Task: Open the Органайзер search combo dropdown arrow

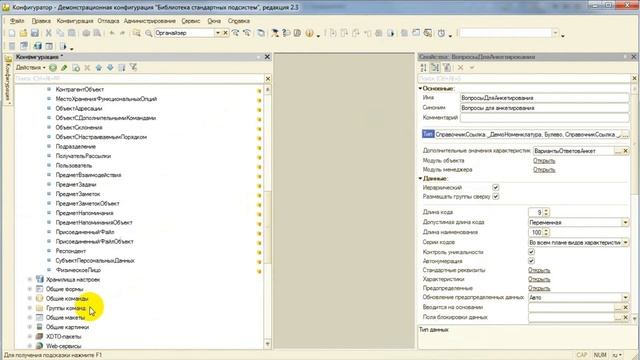Action: (x=218, y=33)
